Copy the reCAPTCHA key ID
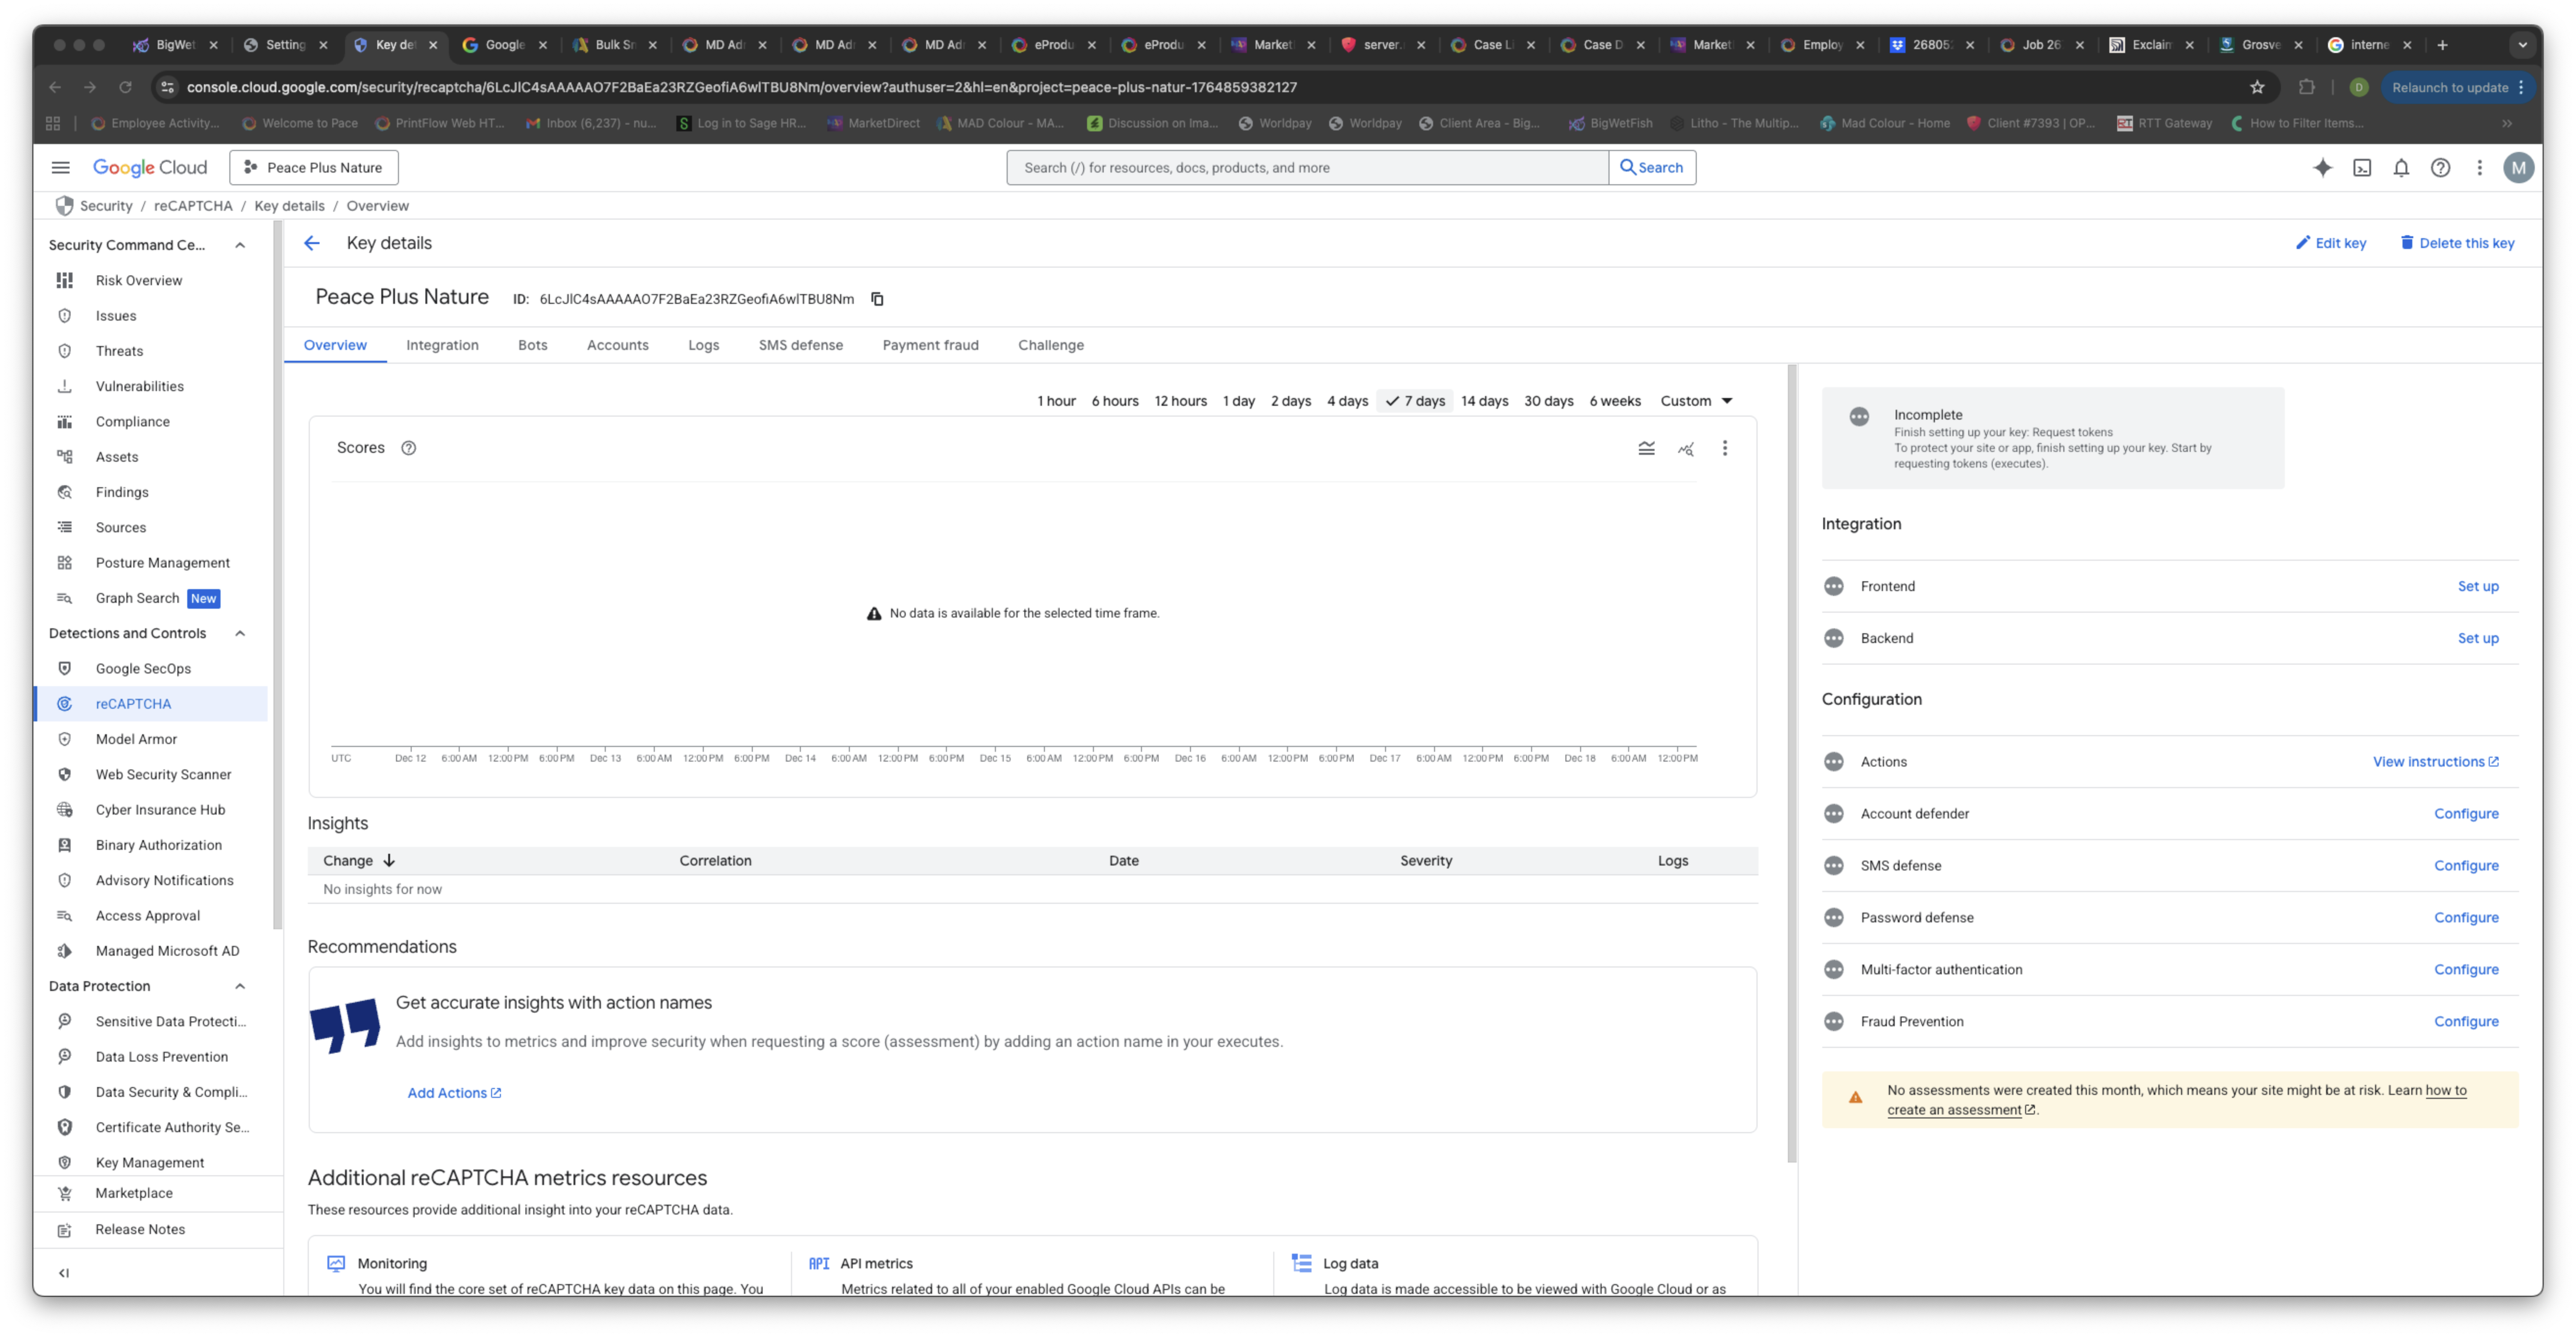Image resolution: width=2576 pixels, height=1337 pixels. click(877, 299)
